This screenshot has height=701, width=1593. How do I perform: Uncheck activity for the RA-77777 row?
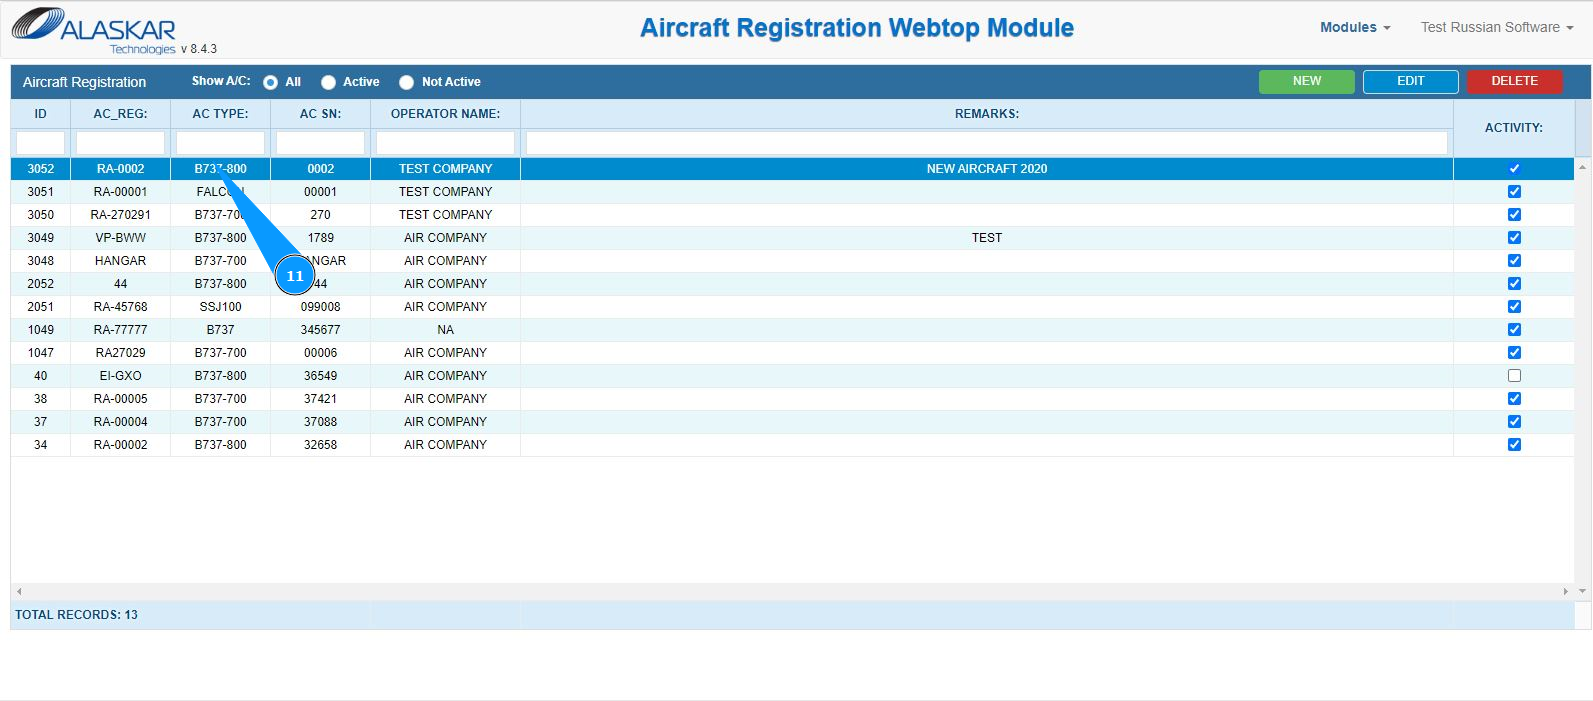pos(1514,330)
